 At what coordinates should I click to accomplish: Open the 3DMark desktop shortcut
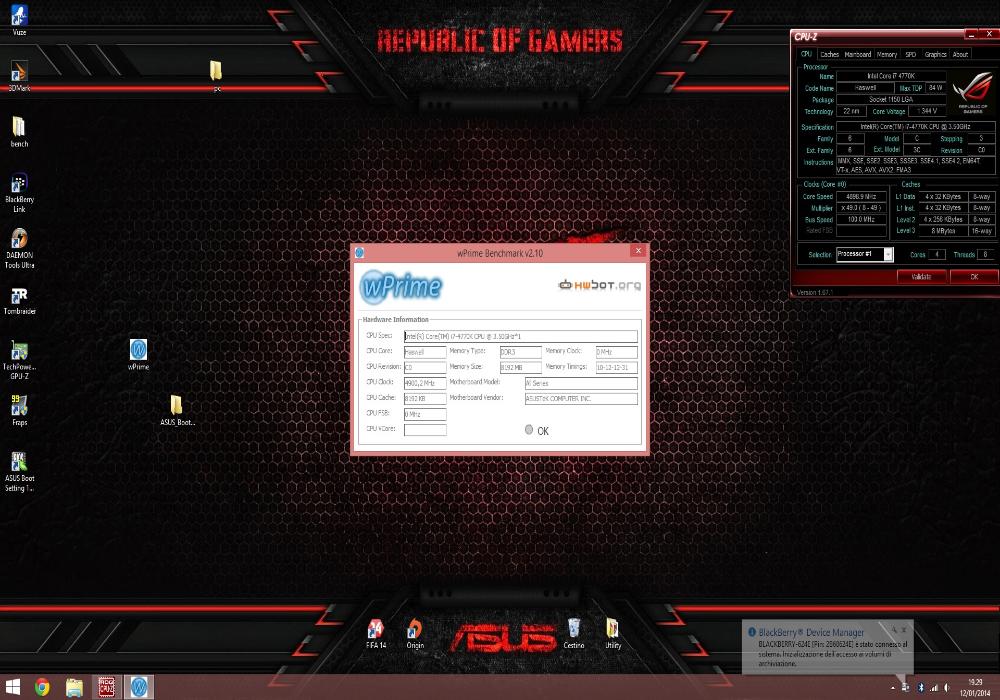19,75
